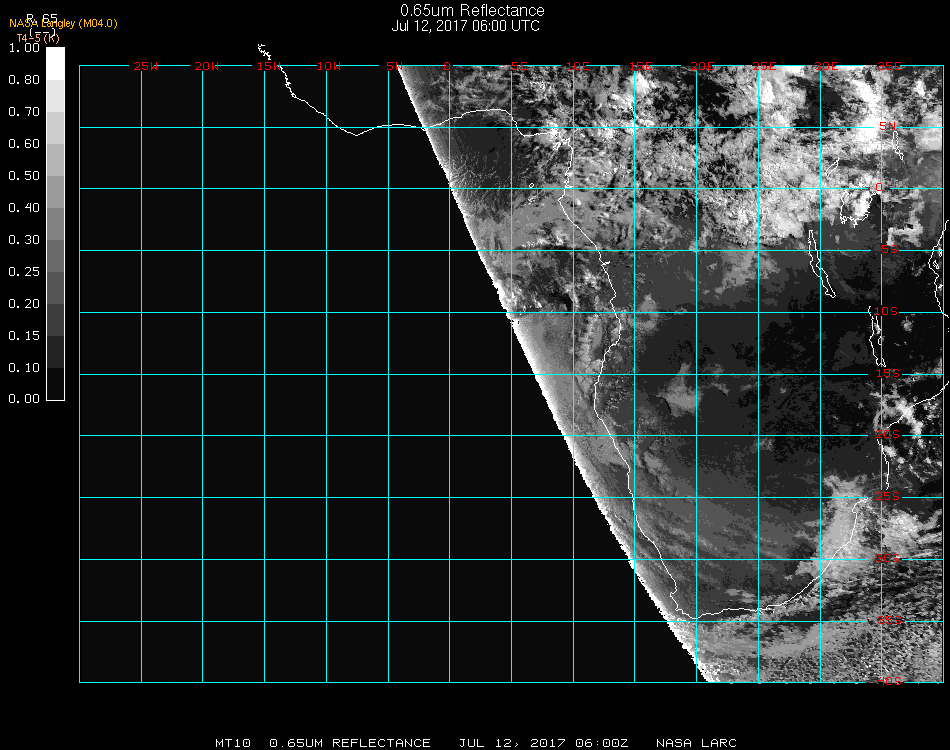
Task: Click the 0.00 value on the reflectance scale
Action: (x=24, y=399)
